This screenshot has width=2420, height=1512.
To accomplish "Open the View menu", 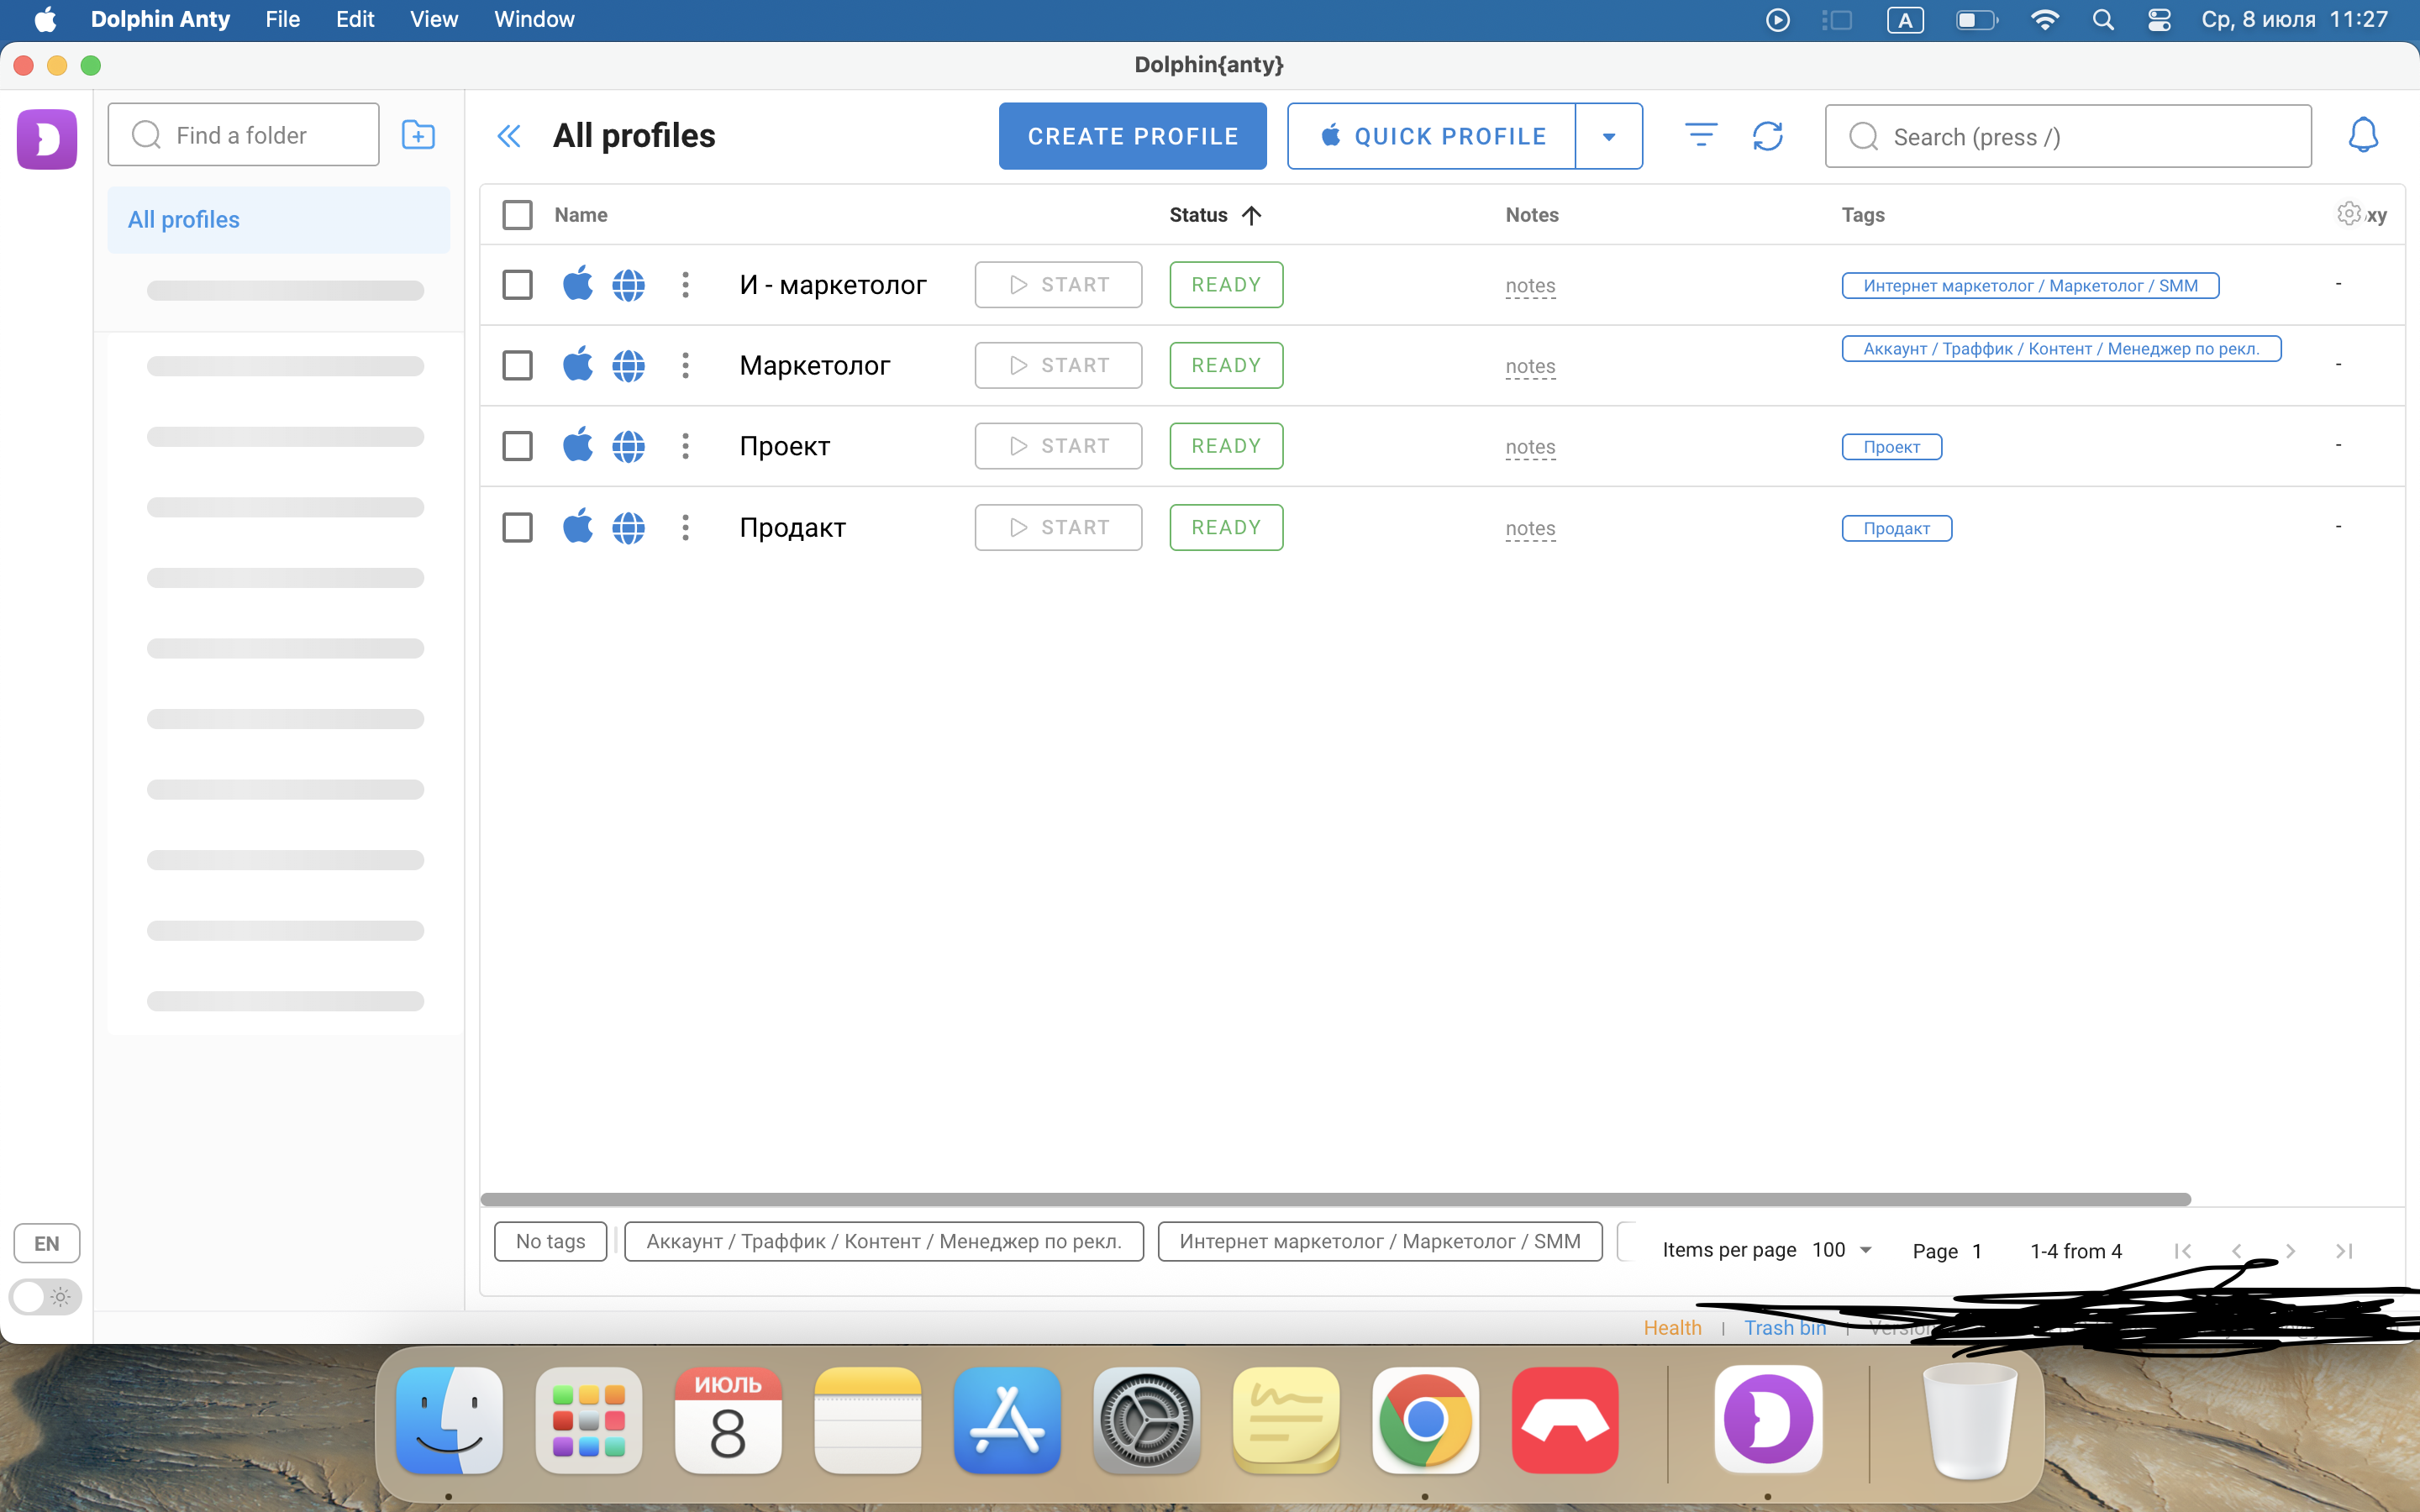I will tap(434, 20).
